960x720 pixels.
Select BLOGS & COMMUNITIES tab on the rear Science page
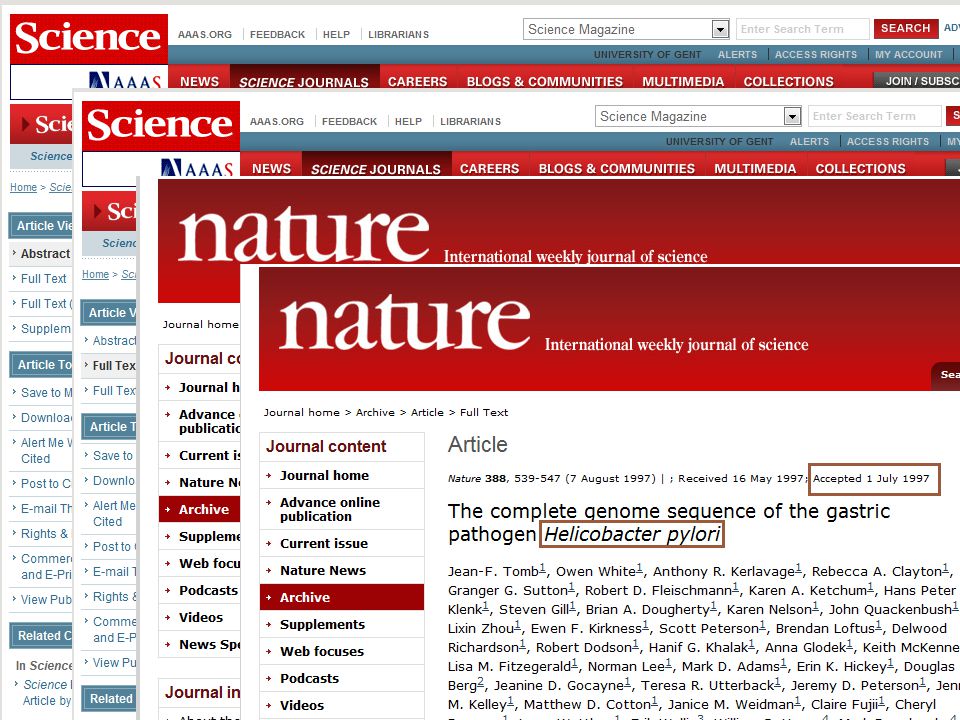[x=545, y=81]
